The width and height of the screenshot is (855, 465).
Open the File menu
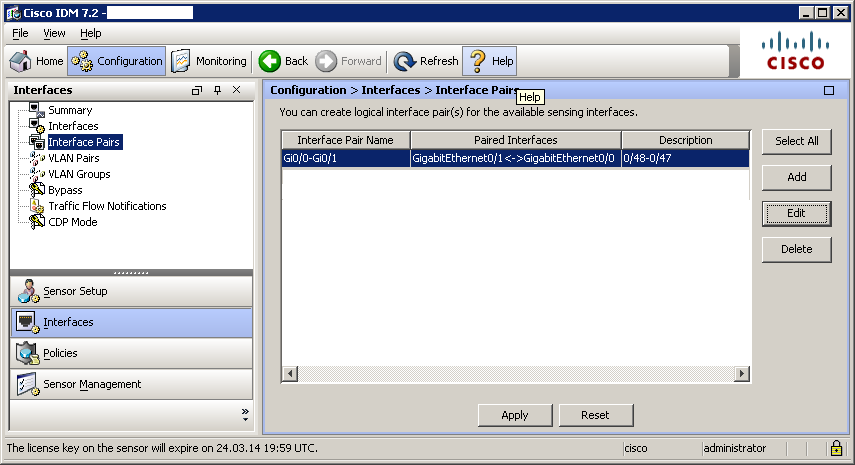pos(20,33)
